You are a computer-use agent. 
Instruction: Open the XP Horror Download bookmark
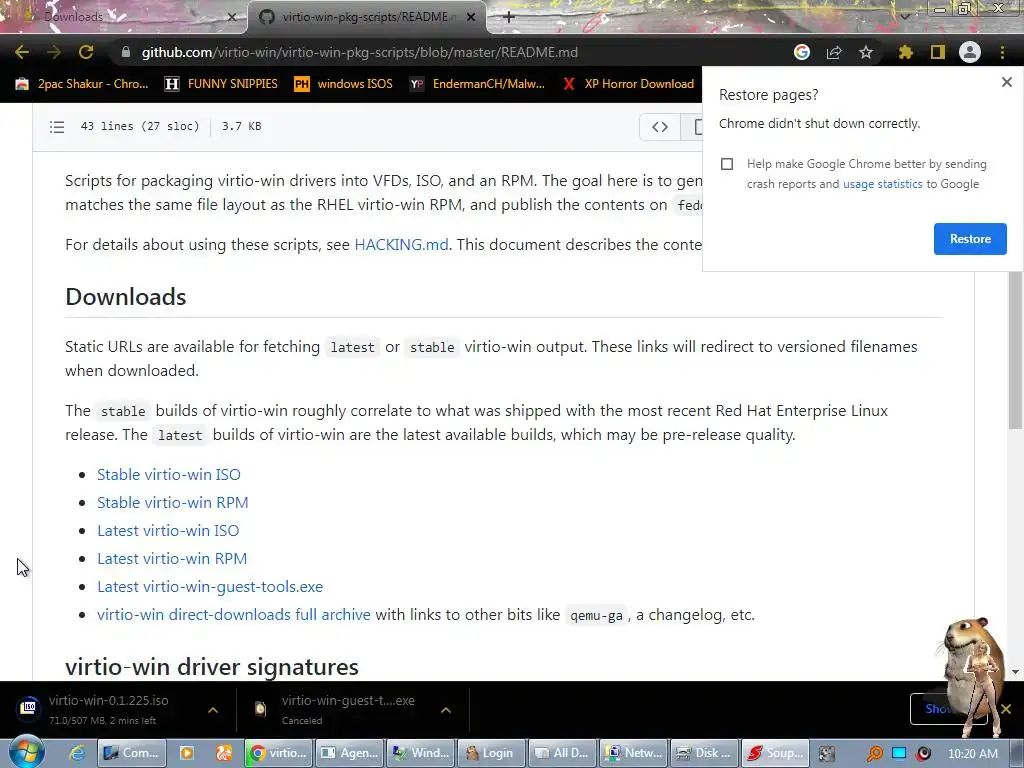(628, 84)
